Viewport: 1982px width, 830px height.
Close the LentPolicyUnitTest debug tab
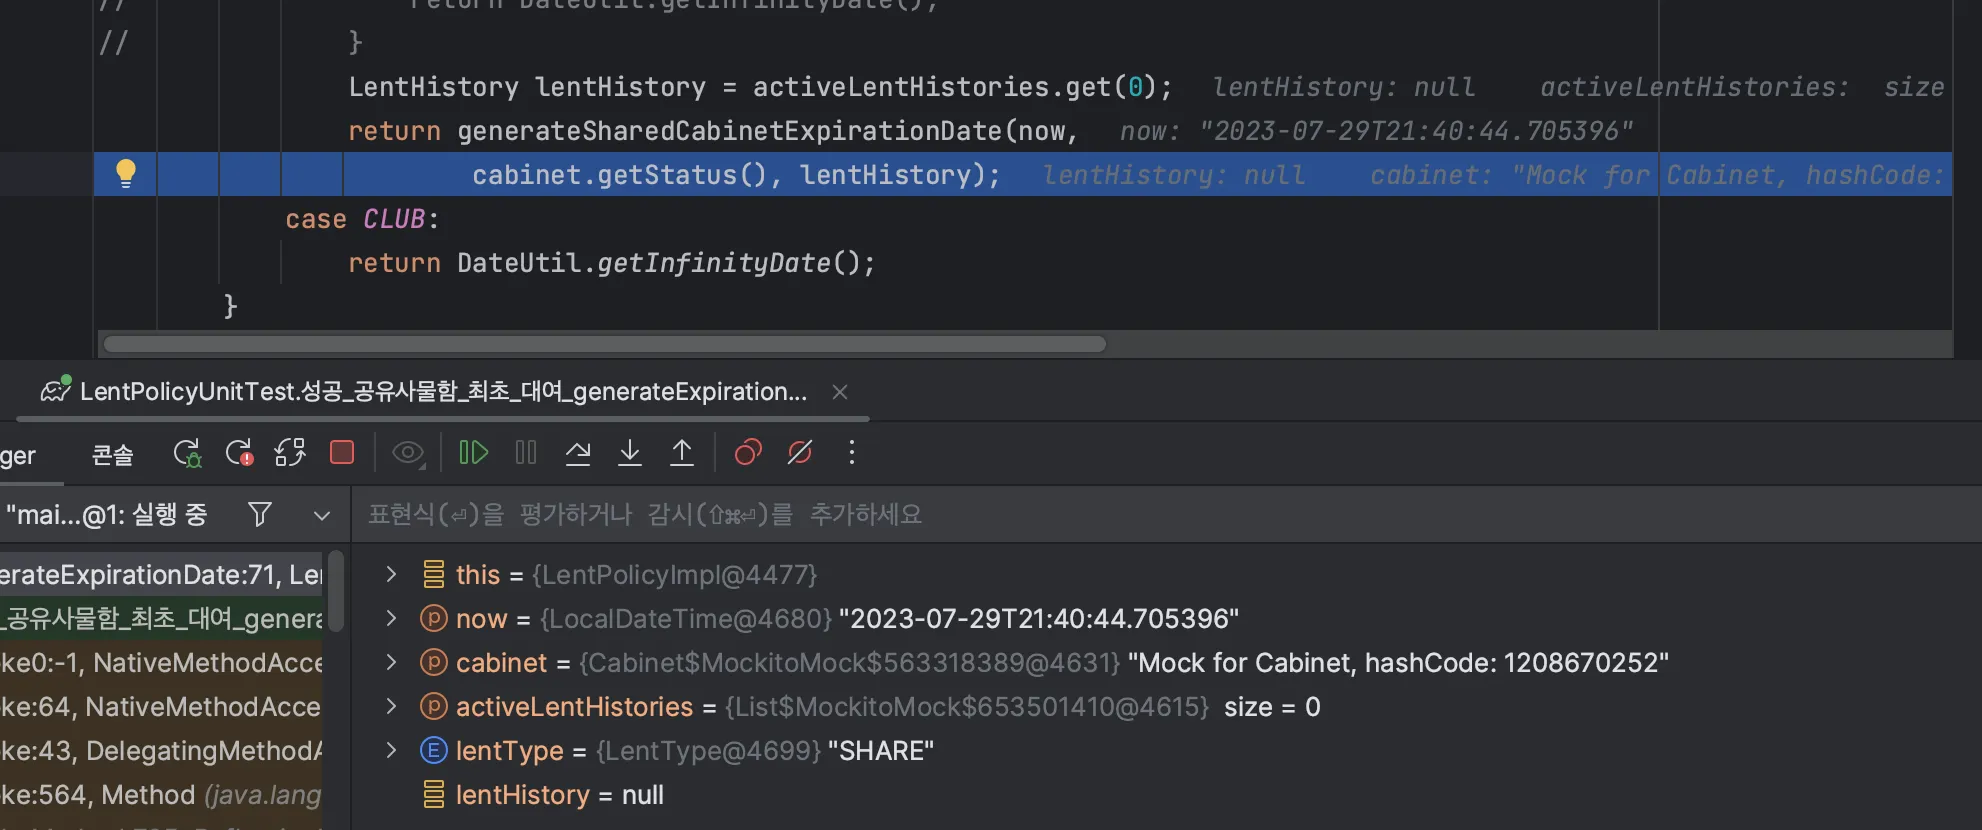coord(840,392)
